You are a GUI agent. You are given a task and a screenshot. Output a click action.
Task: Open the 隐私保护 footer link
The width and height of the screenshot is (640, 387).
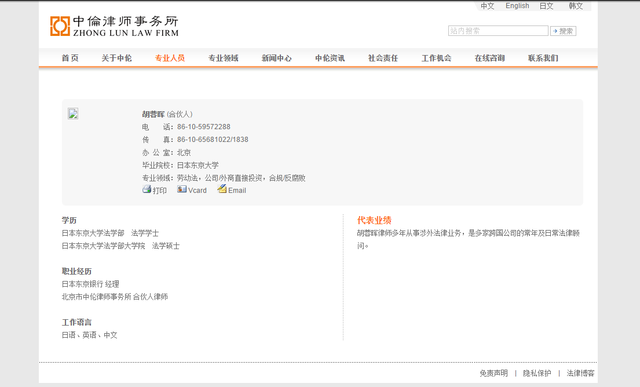pos(537,373)
